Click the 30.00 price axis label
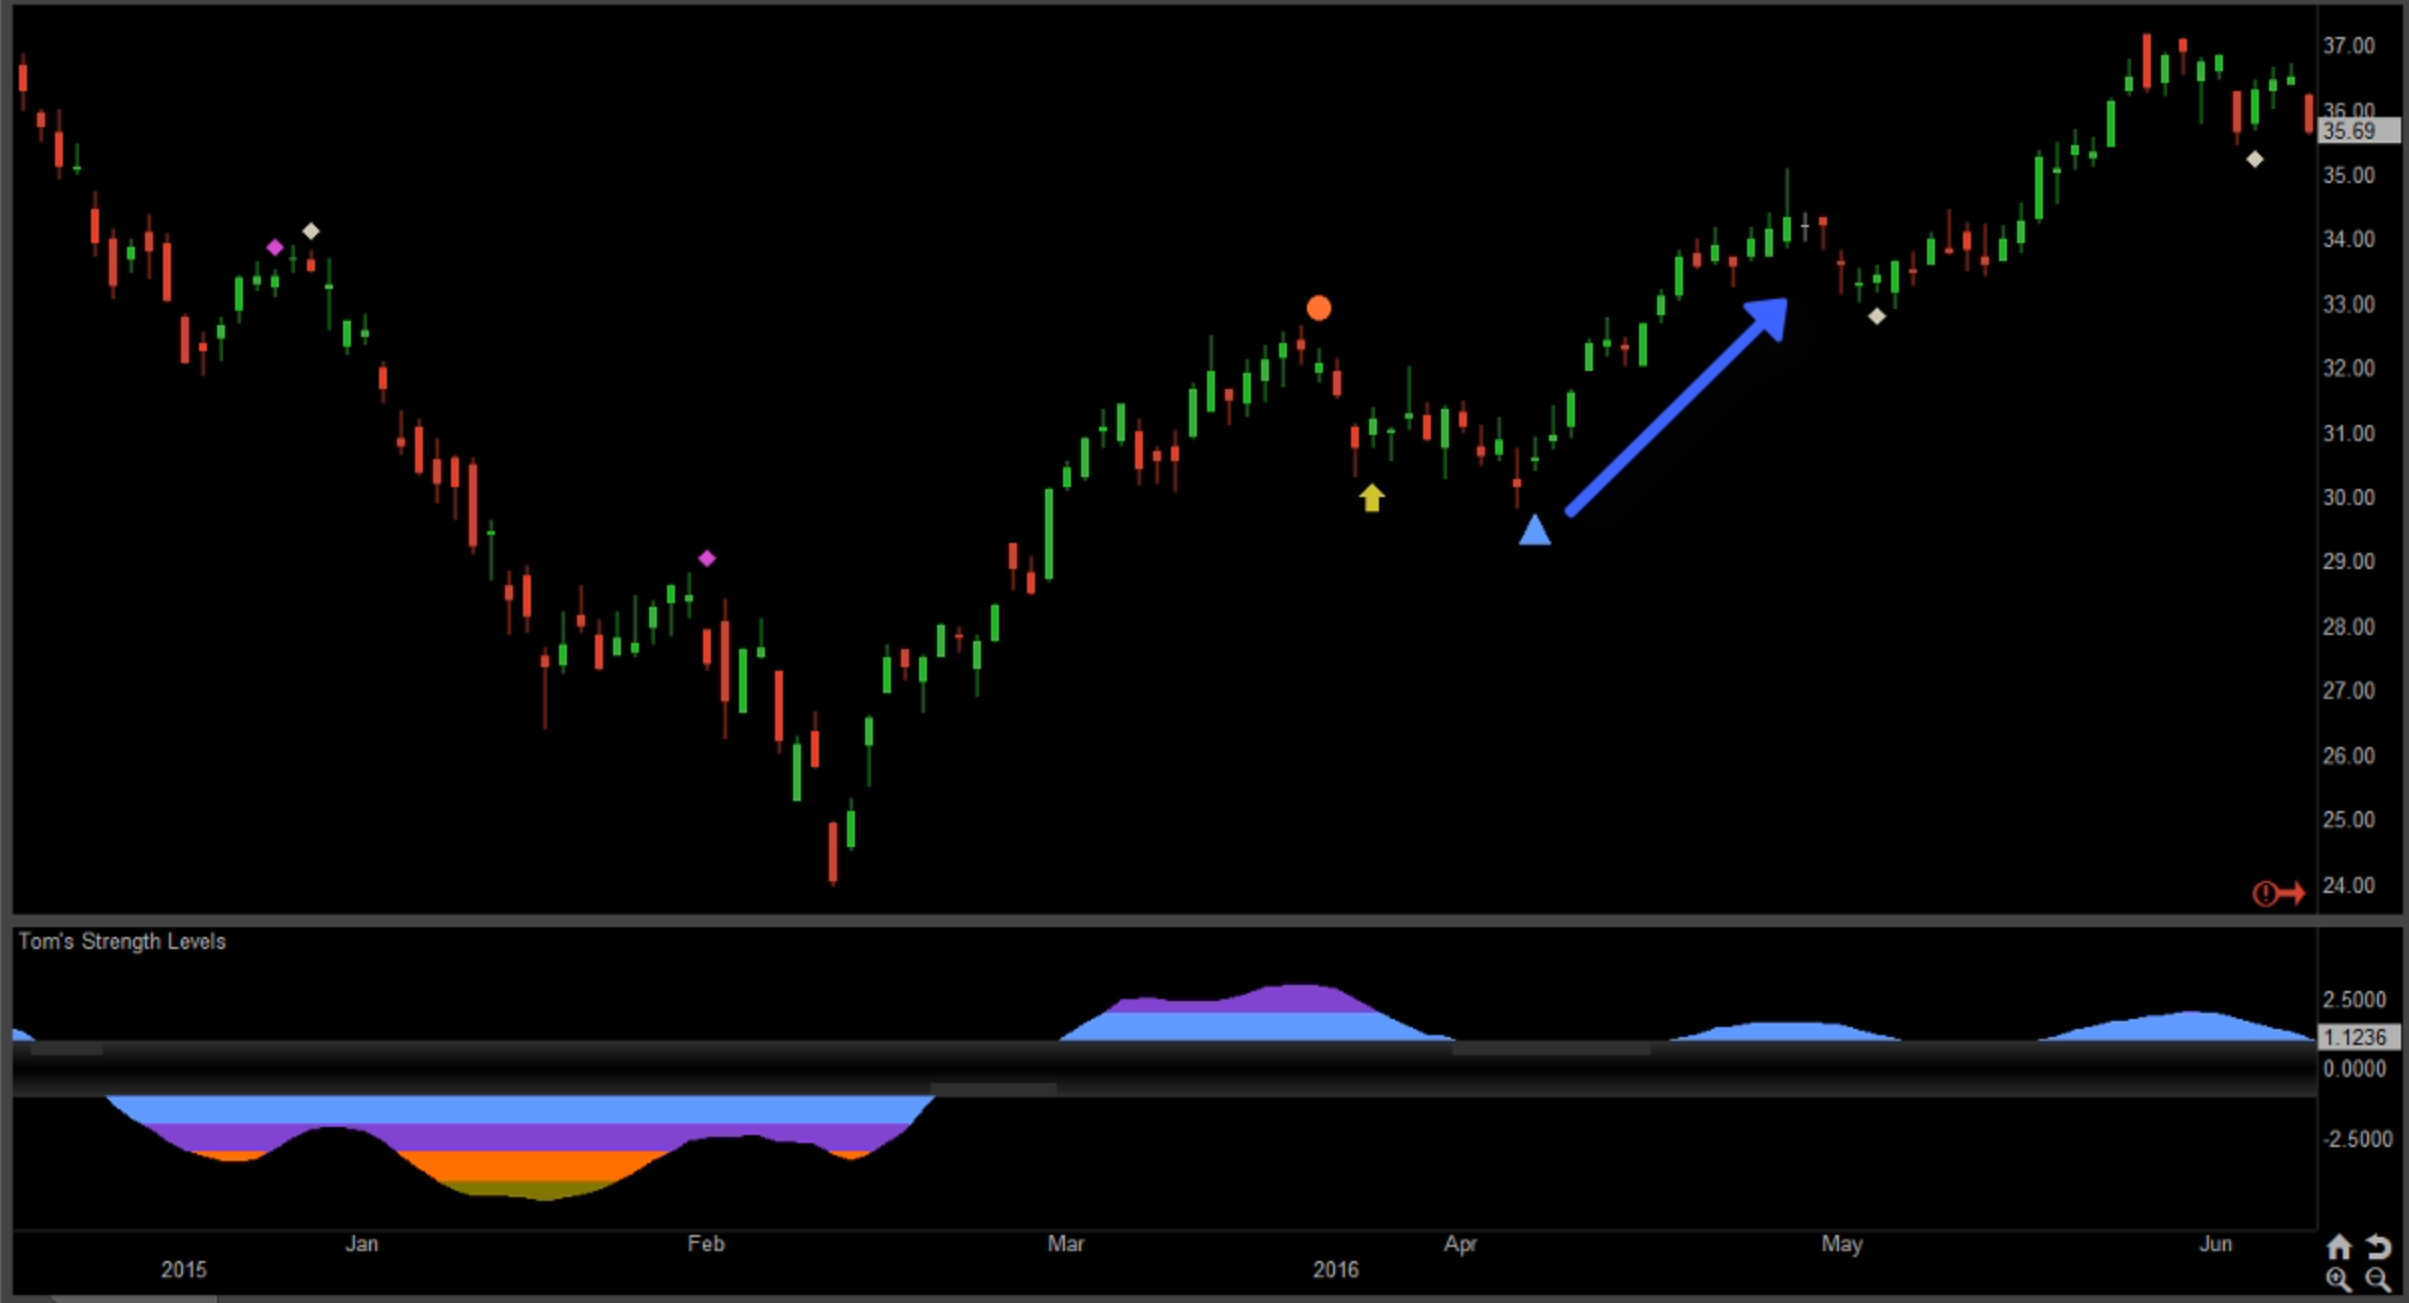This screenshot has width=2409, height=1303. click(2349, 497)
